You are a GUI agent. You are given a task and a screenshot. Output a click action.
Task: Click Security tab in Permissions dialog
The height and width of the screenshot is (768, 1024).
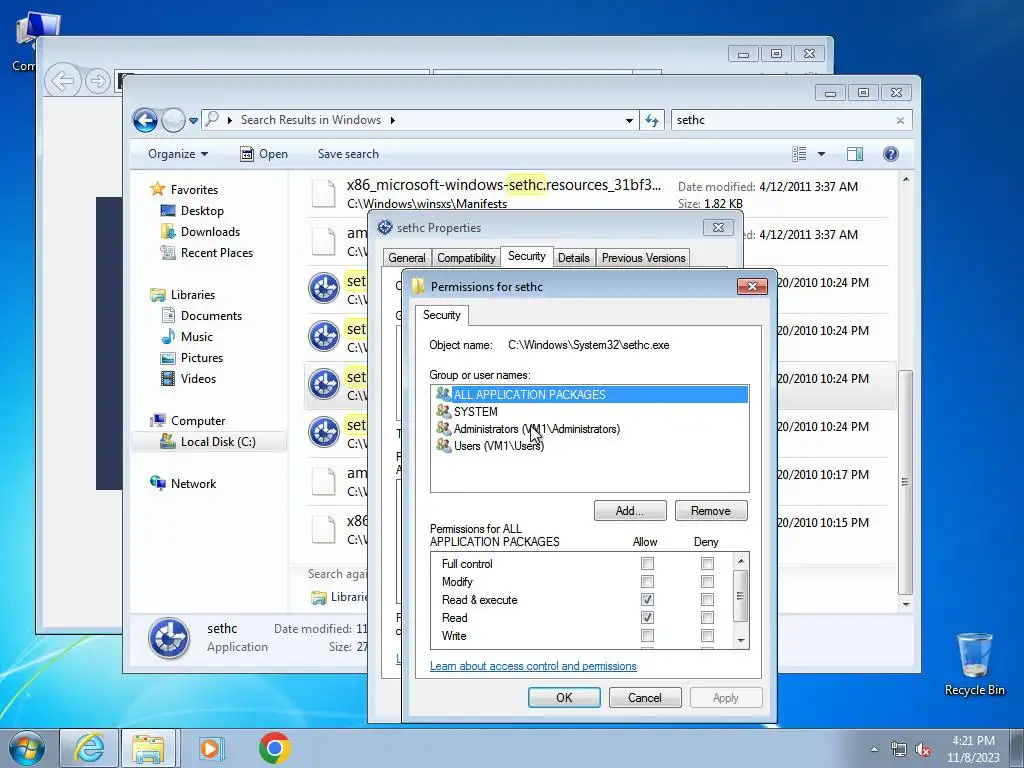441,315
